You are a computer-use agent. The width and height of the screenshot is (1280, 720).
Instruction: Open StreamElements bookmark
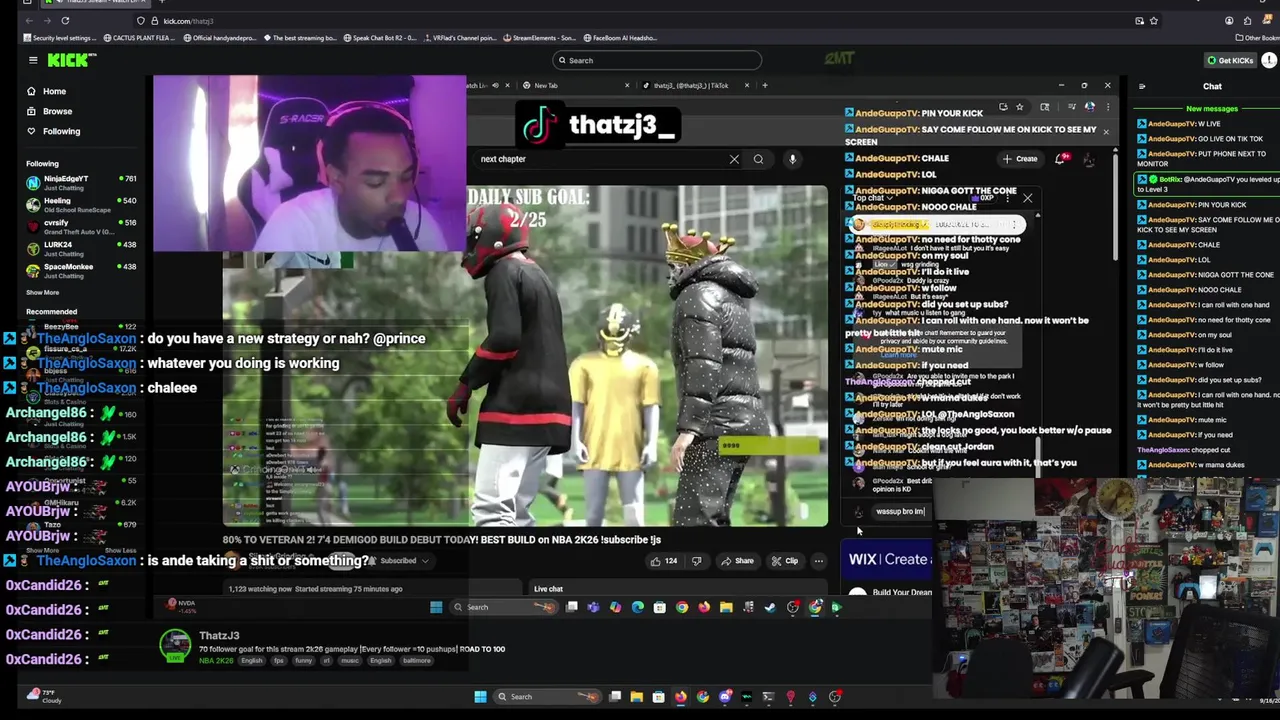pos(541,38)
